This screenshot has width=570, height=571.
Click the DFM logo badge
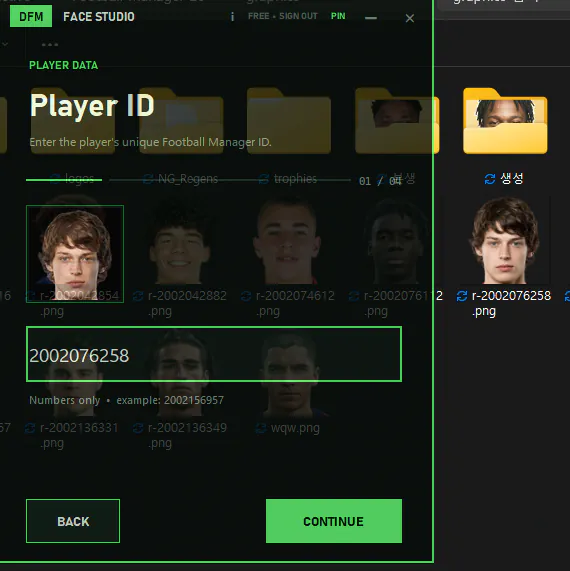pos(31,16)
